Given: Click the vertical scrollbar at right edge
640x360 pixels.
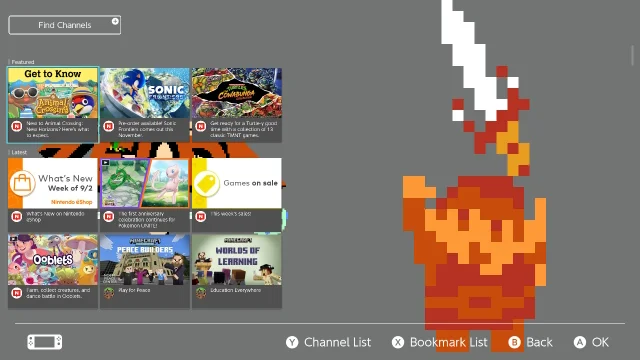Looking at the screenshot, I should pyautogui.click(x=632, y=55).
